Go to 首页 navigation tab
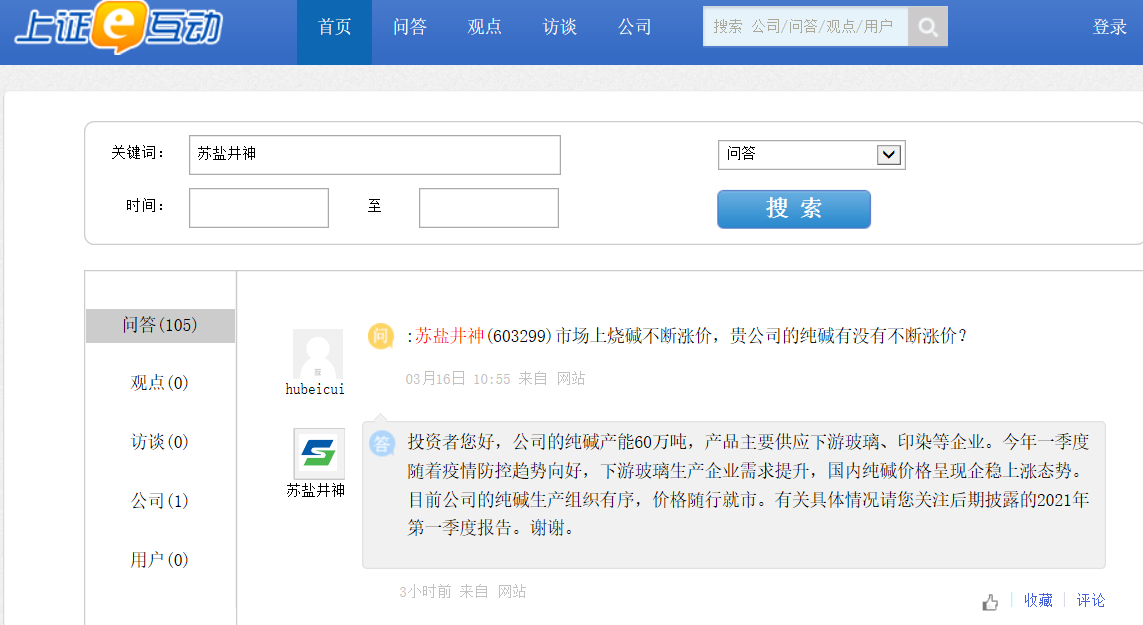This screenshot has width=1143, height=625. [x=334, y=28]
